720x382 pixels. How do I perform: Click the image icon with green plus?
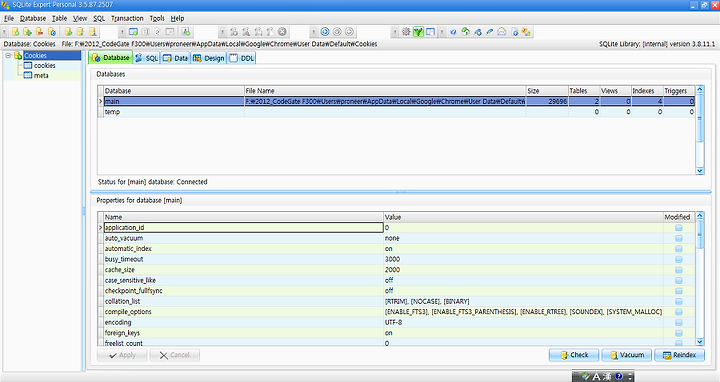pyautogui.click(x=186, y=32)
